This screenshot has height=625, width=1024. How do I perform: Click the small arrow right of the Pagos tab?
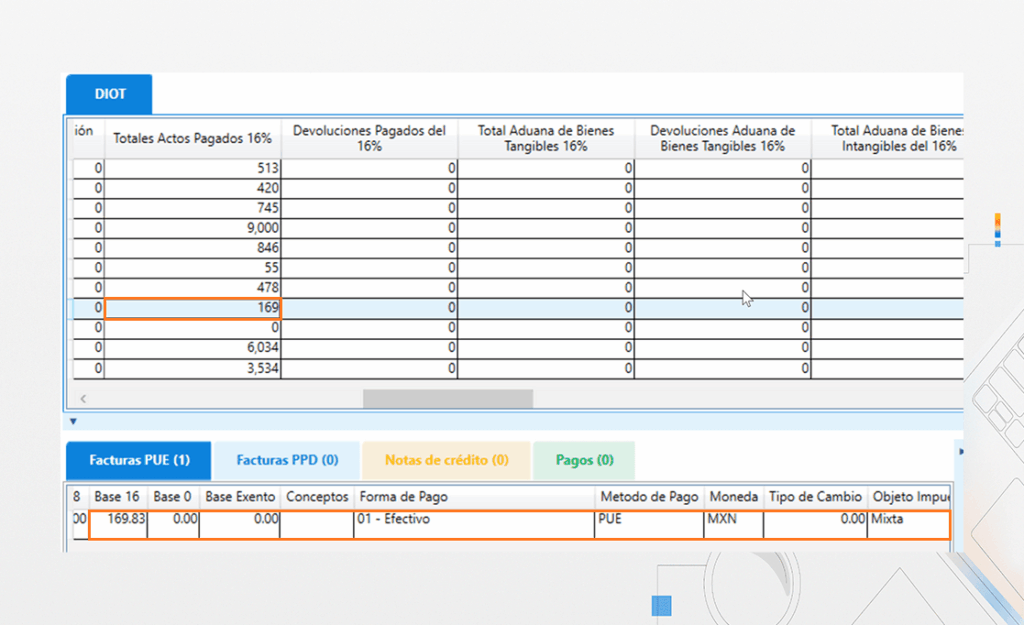(961, 452)
